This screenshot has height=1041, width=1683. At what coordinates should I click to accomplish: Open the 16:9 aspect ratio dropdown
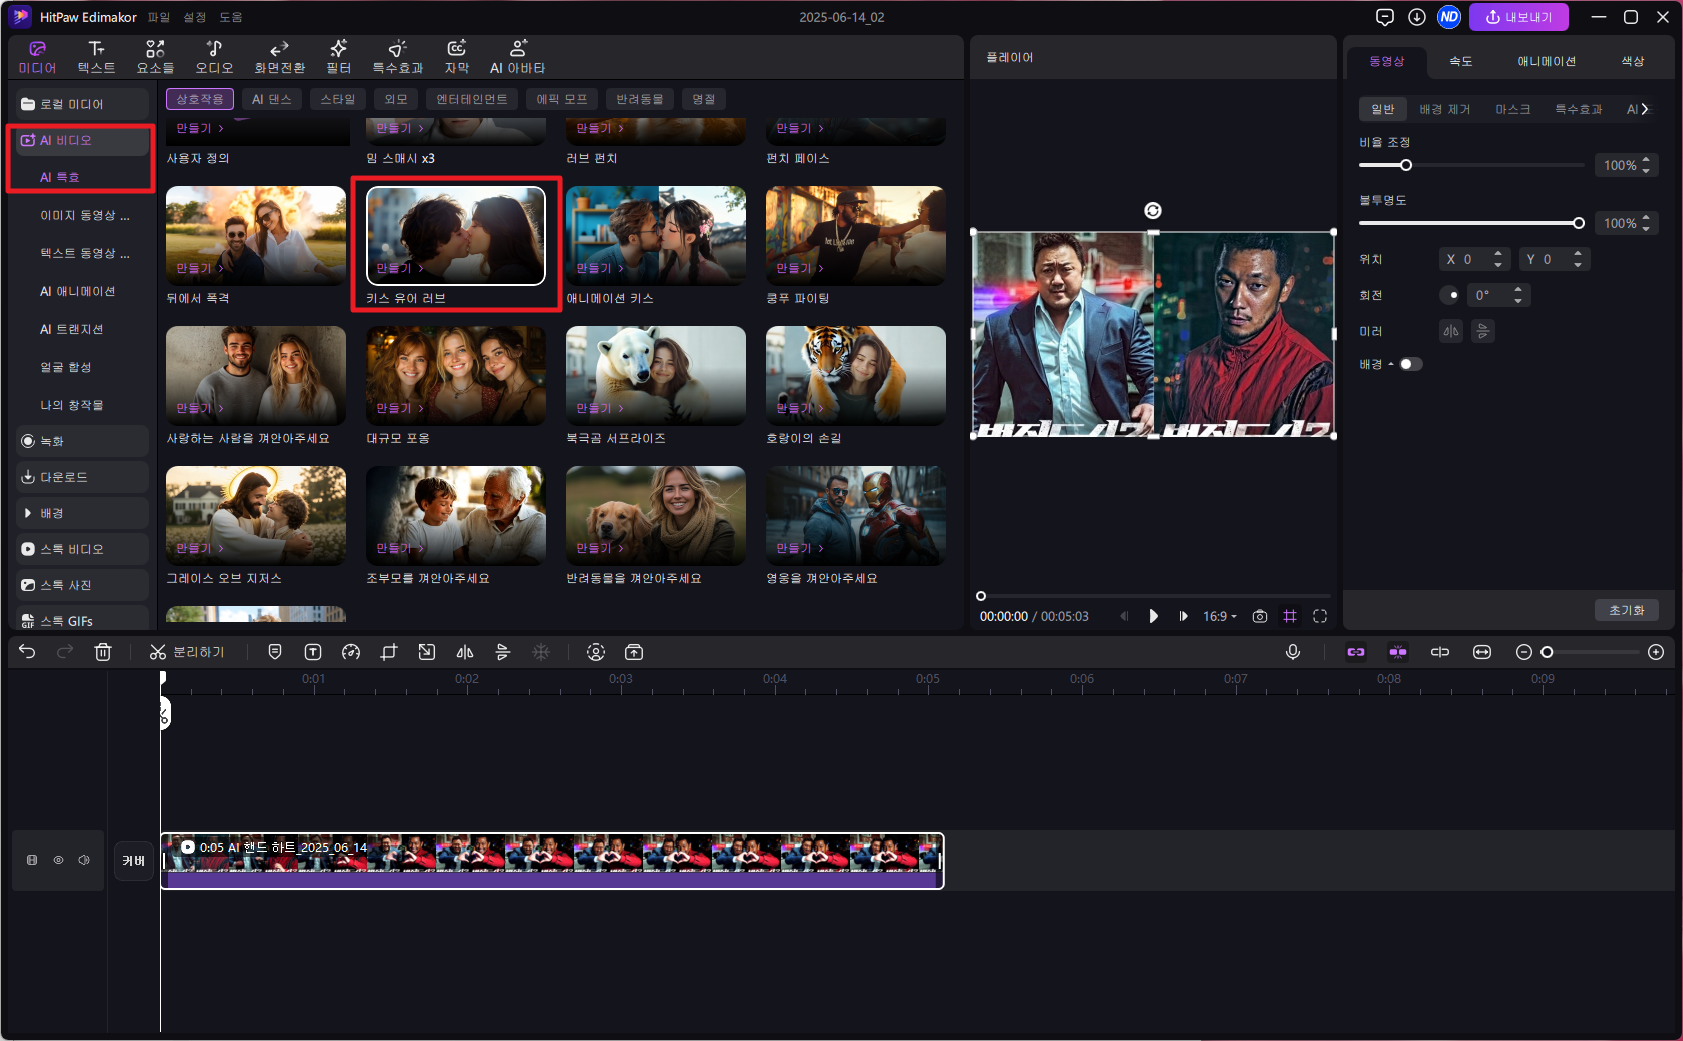pyautogui.click(x=1220, y=616)
